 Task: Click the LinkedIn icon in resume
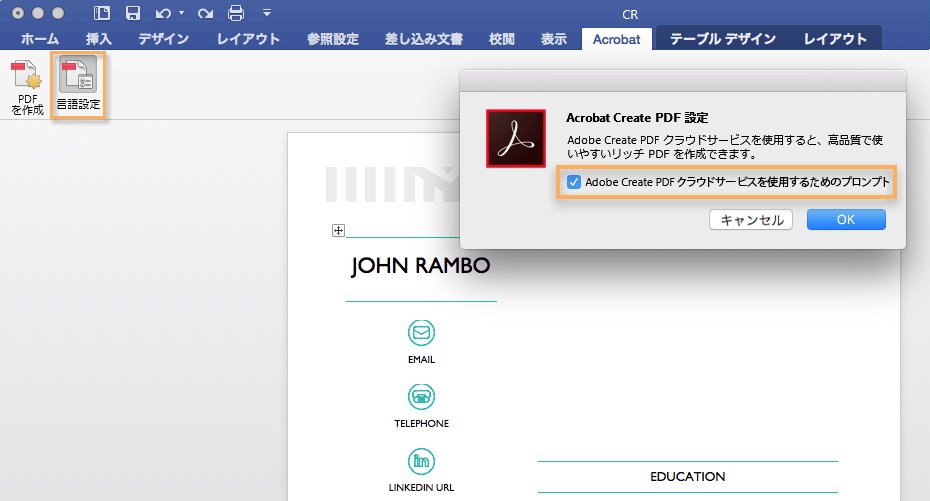coord(421,461)
